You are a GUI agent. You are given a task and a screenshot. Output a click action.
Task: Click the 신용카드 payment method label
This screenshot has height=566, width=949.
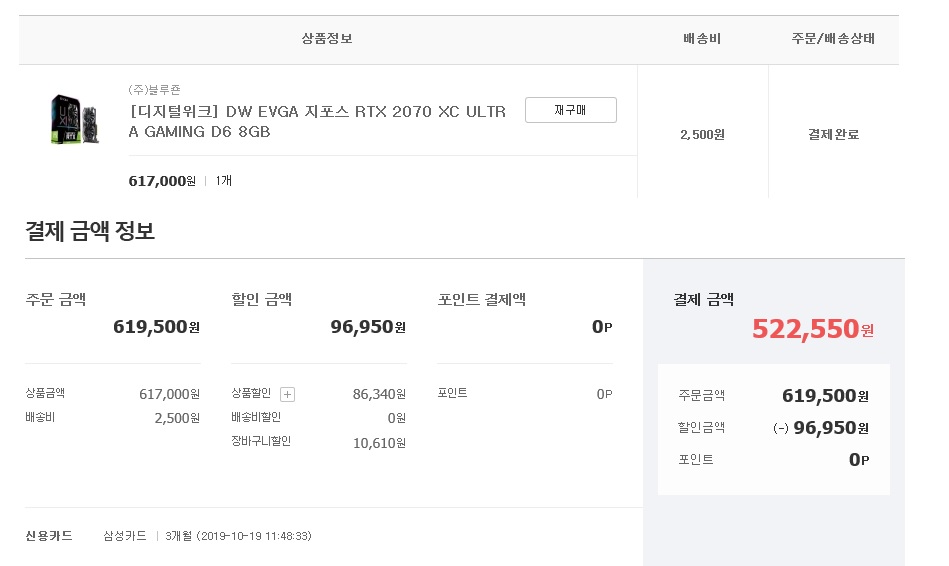(x=49, y=536)
